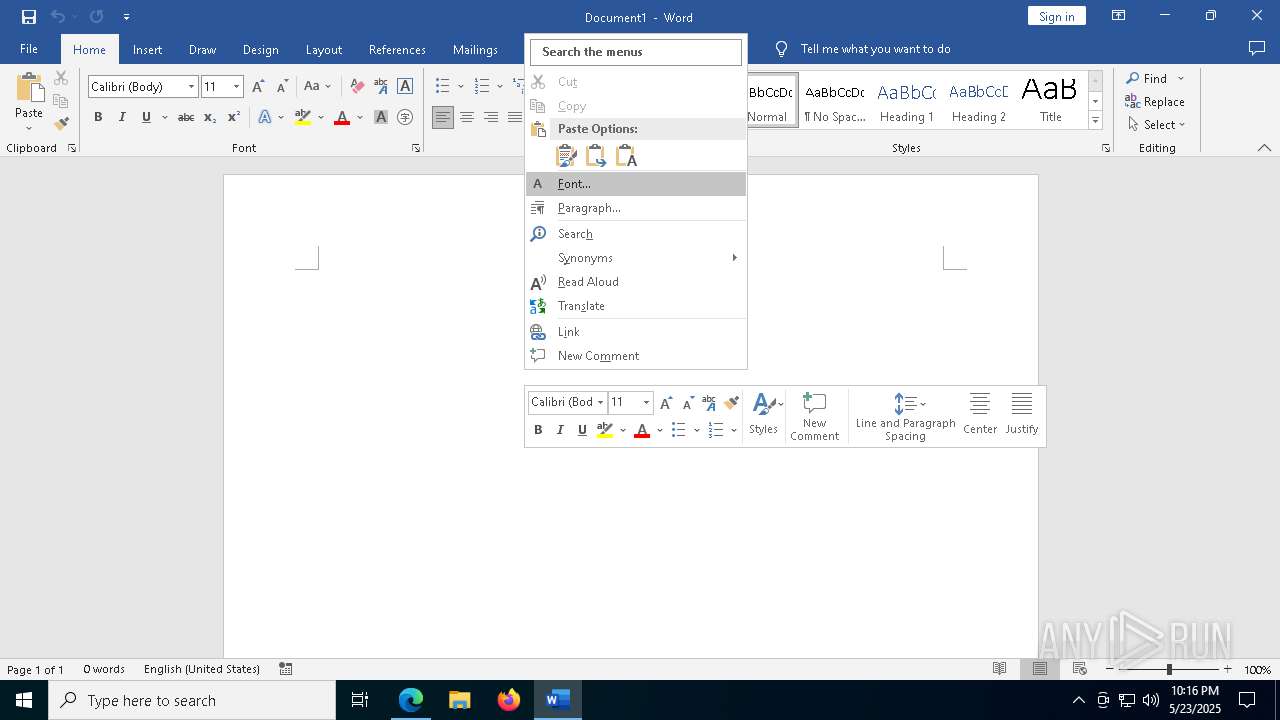Expand the Synonyms submenu
Viewport: 1280px width, 720px height.
636,258
